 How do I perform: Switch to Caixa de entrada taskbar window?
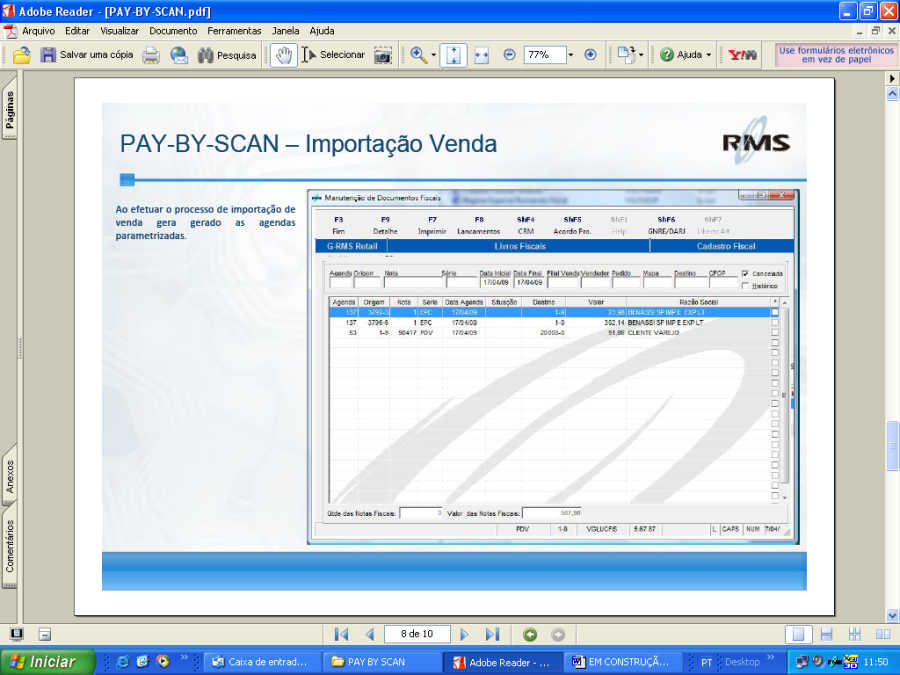click(x=262, y=662)
